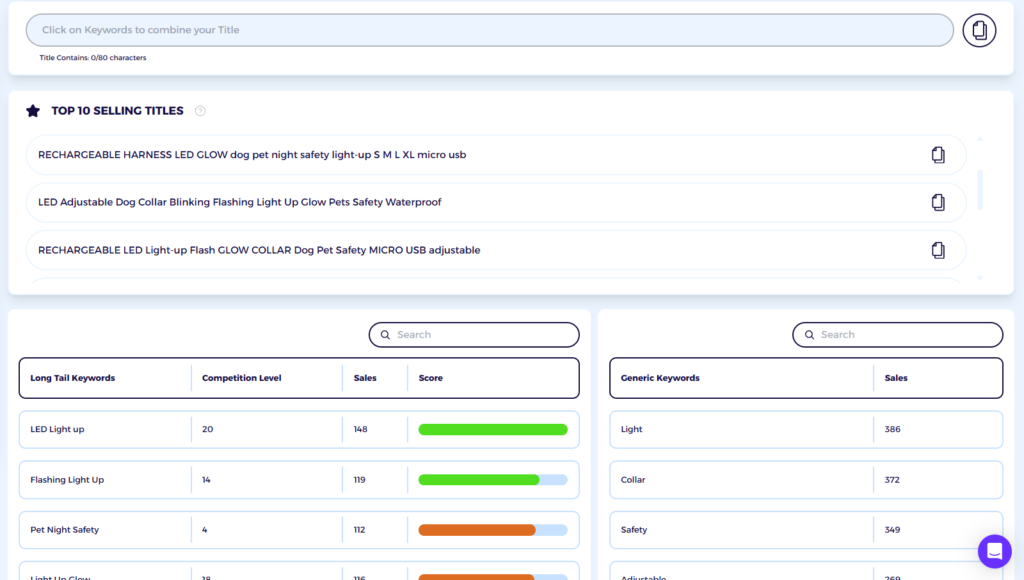Image resolution: width=1024 pixels, height=580 pixels.
Task: Copy the RECHARGEABLE HARNESS LED GLOW title
Action: coord(938,155)
